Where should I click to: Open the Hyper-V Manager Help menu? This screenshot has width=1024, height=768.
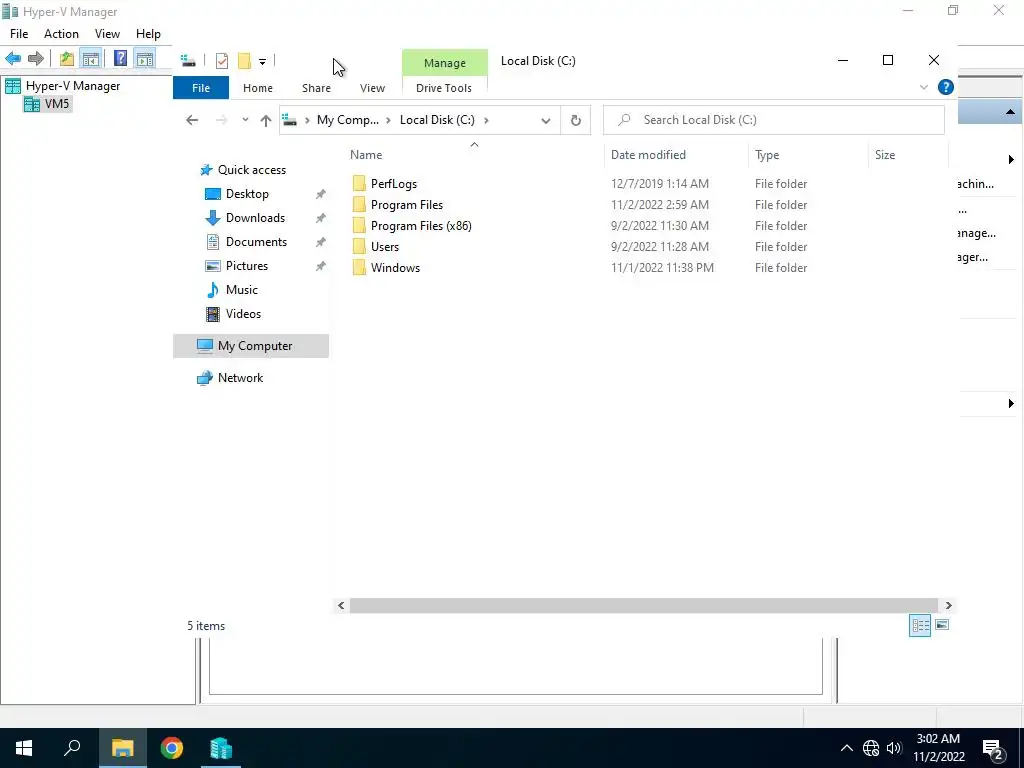coord(148,34)
